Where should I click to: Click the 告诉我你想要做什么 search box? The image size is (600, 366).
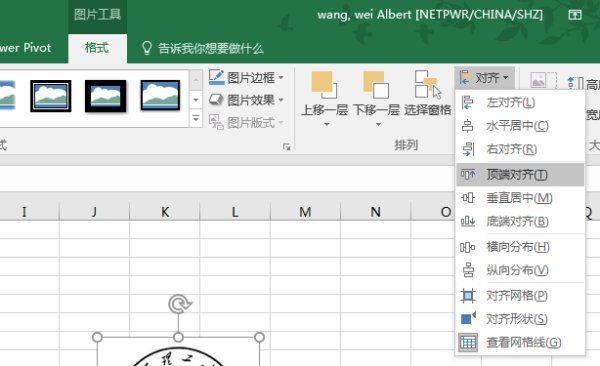coord(210,49)
